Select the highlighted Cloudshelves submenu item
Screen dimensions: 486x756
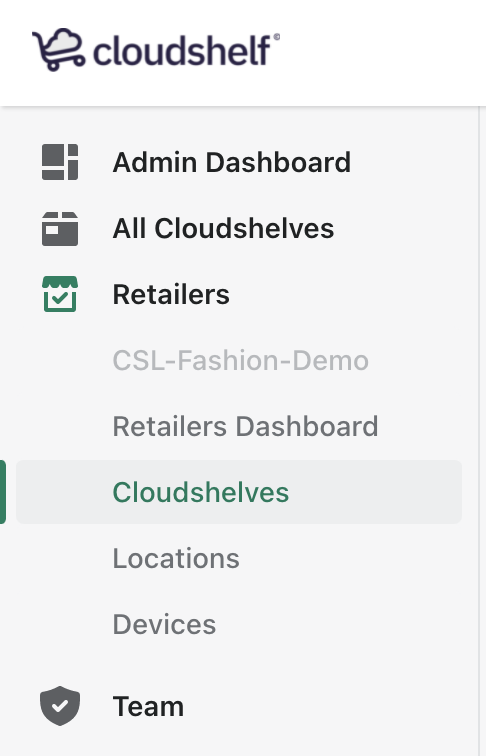pyautogui.click(x=239, y=492)
